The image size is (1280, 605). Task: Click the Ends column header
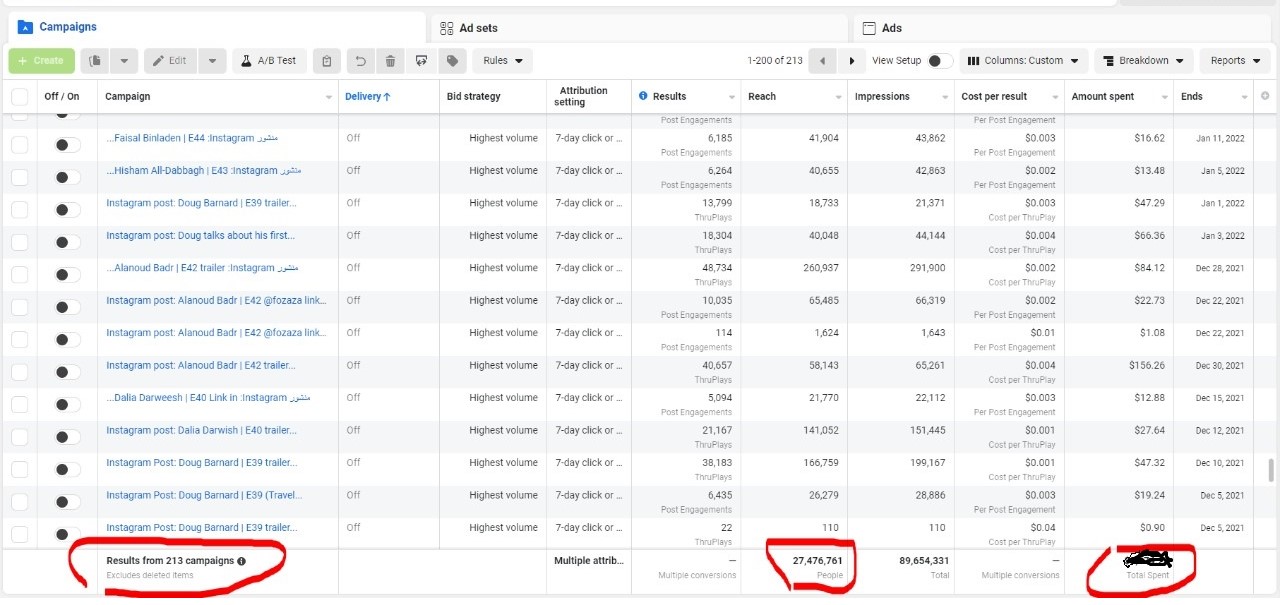coord(1191,97)
